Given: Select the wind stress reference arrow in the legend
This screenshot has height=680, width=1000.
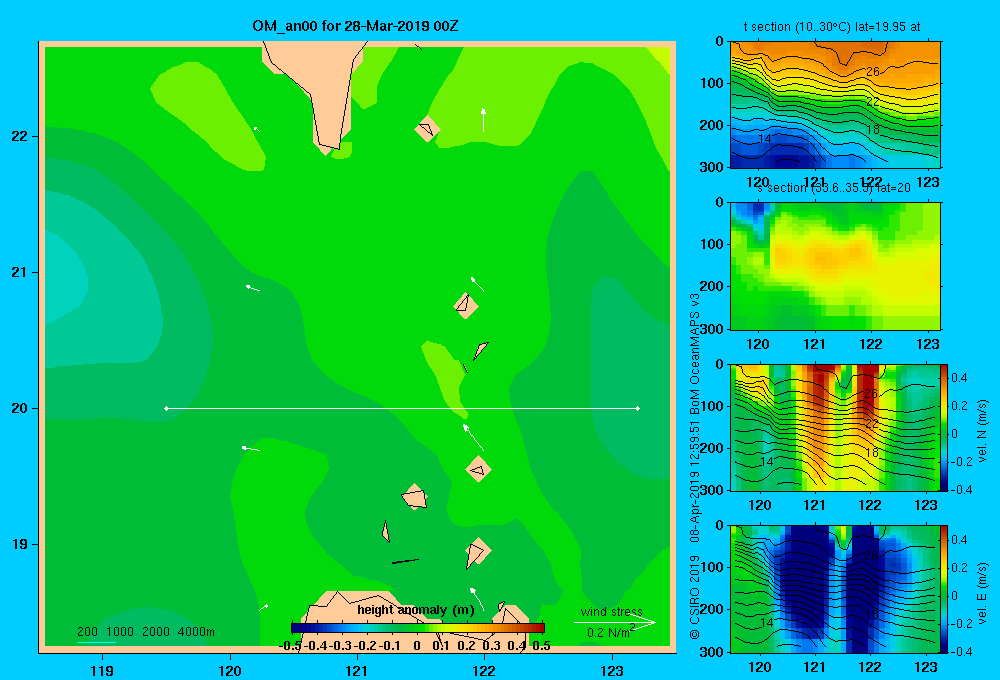Looking at the screenshot, I should [614, 622].
